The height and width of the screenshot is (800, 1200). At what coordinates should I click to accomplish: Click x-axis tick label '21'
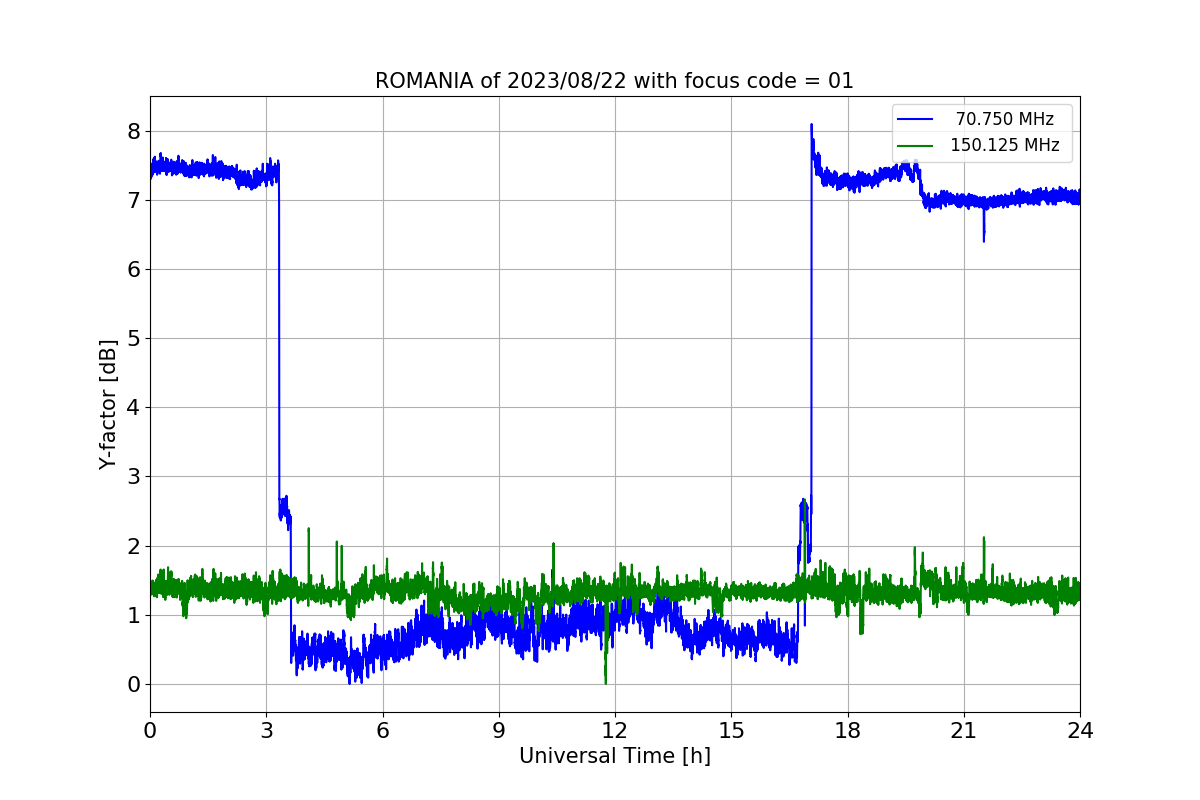(964, 730)
